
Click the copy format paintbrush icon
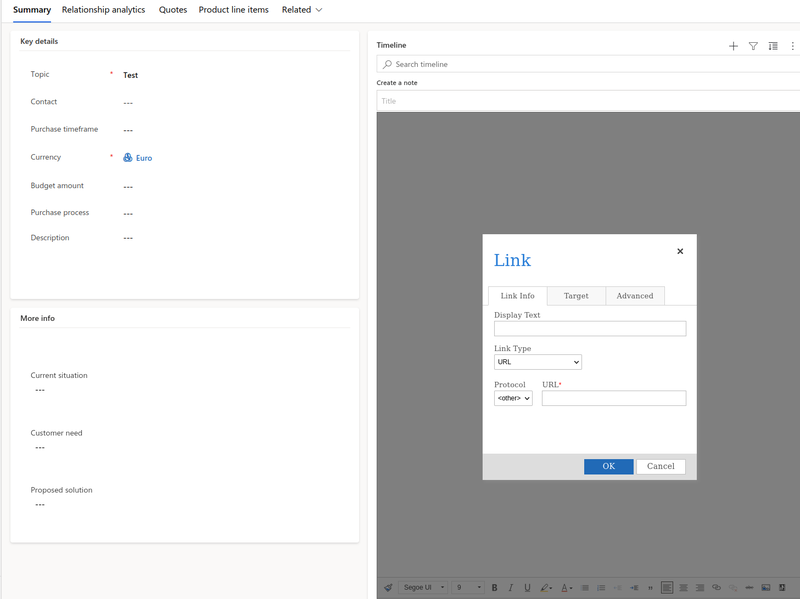coord(388,588)
